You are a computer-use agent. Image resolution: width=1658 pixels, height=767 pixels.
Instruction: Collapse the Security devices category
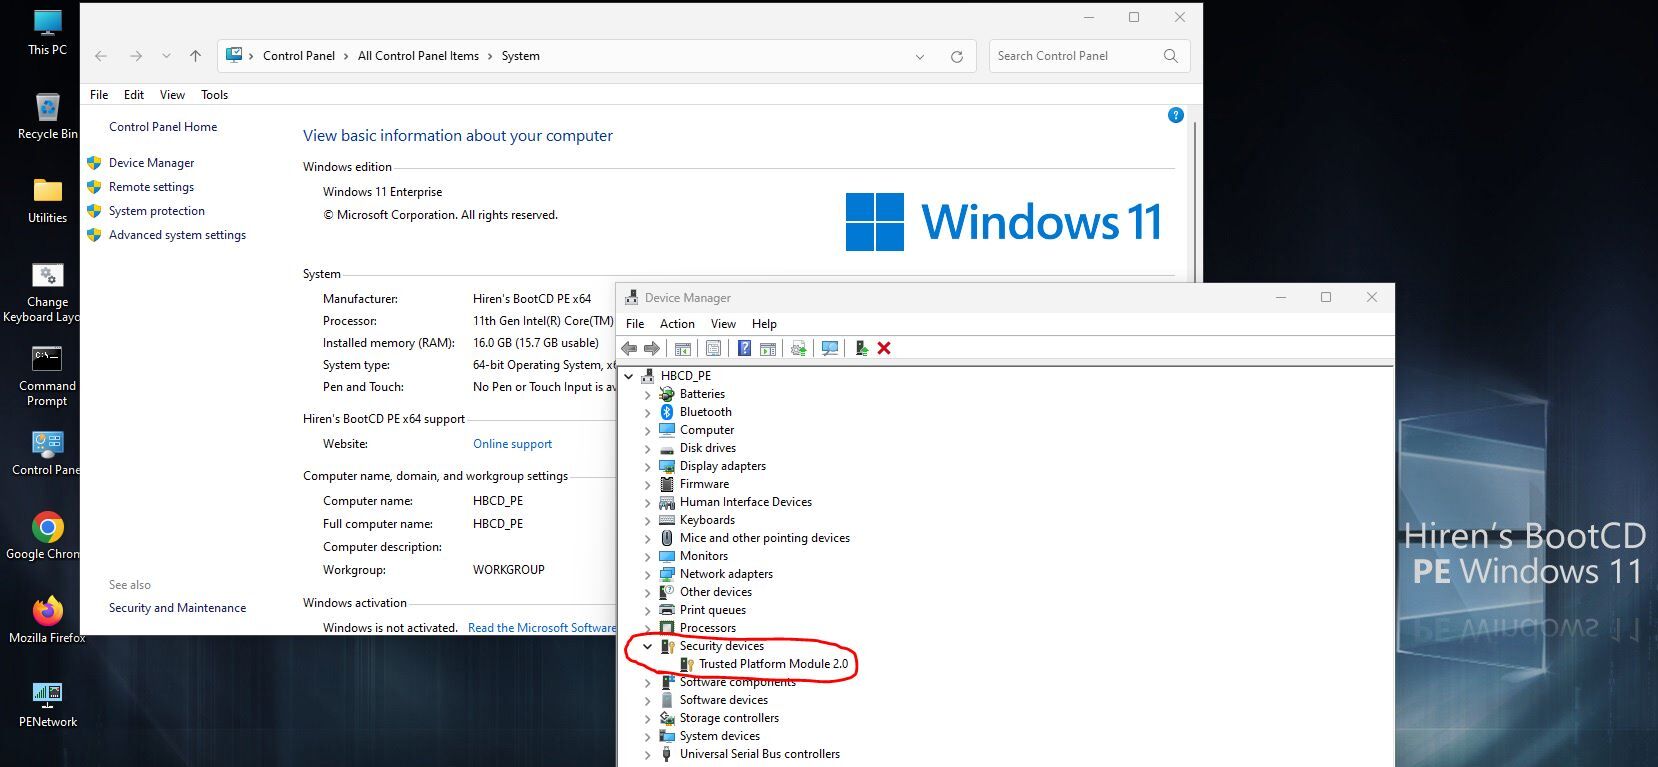click(647, 646)
